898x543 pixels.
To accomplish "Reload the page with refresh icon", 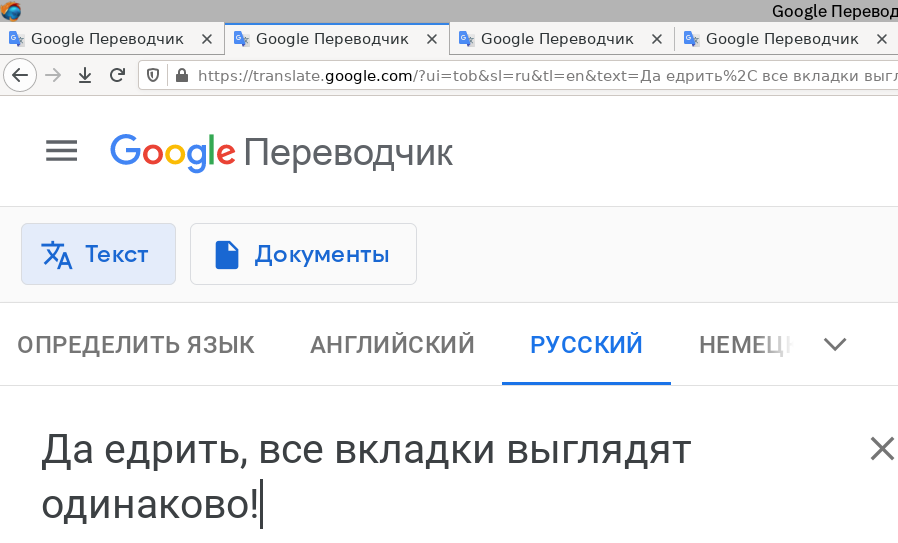I will tap(117, 75).
